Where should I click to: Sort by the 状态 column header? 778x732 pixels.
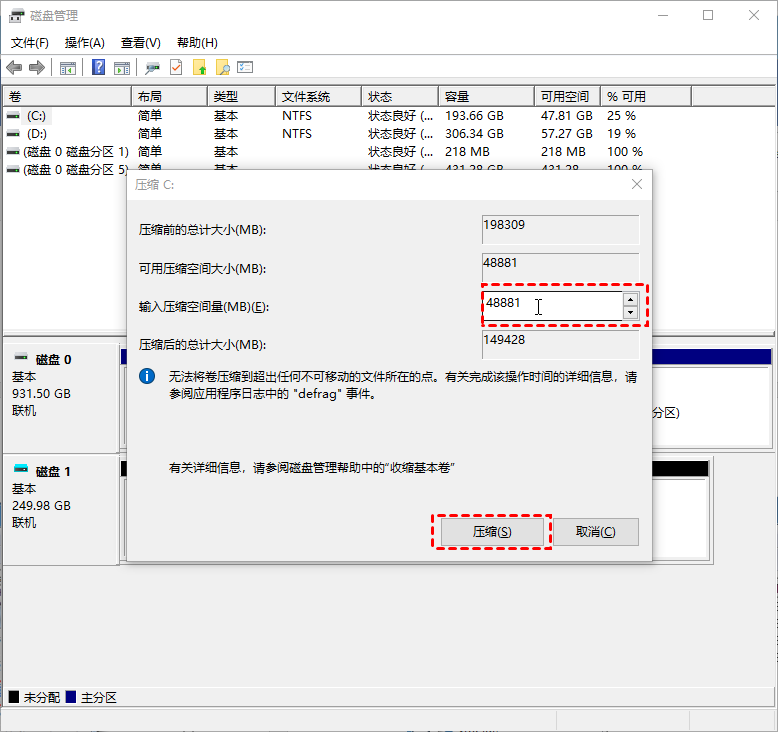point(400,96)
